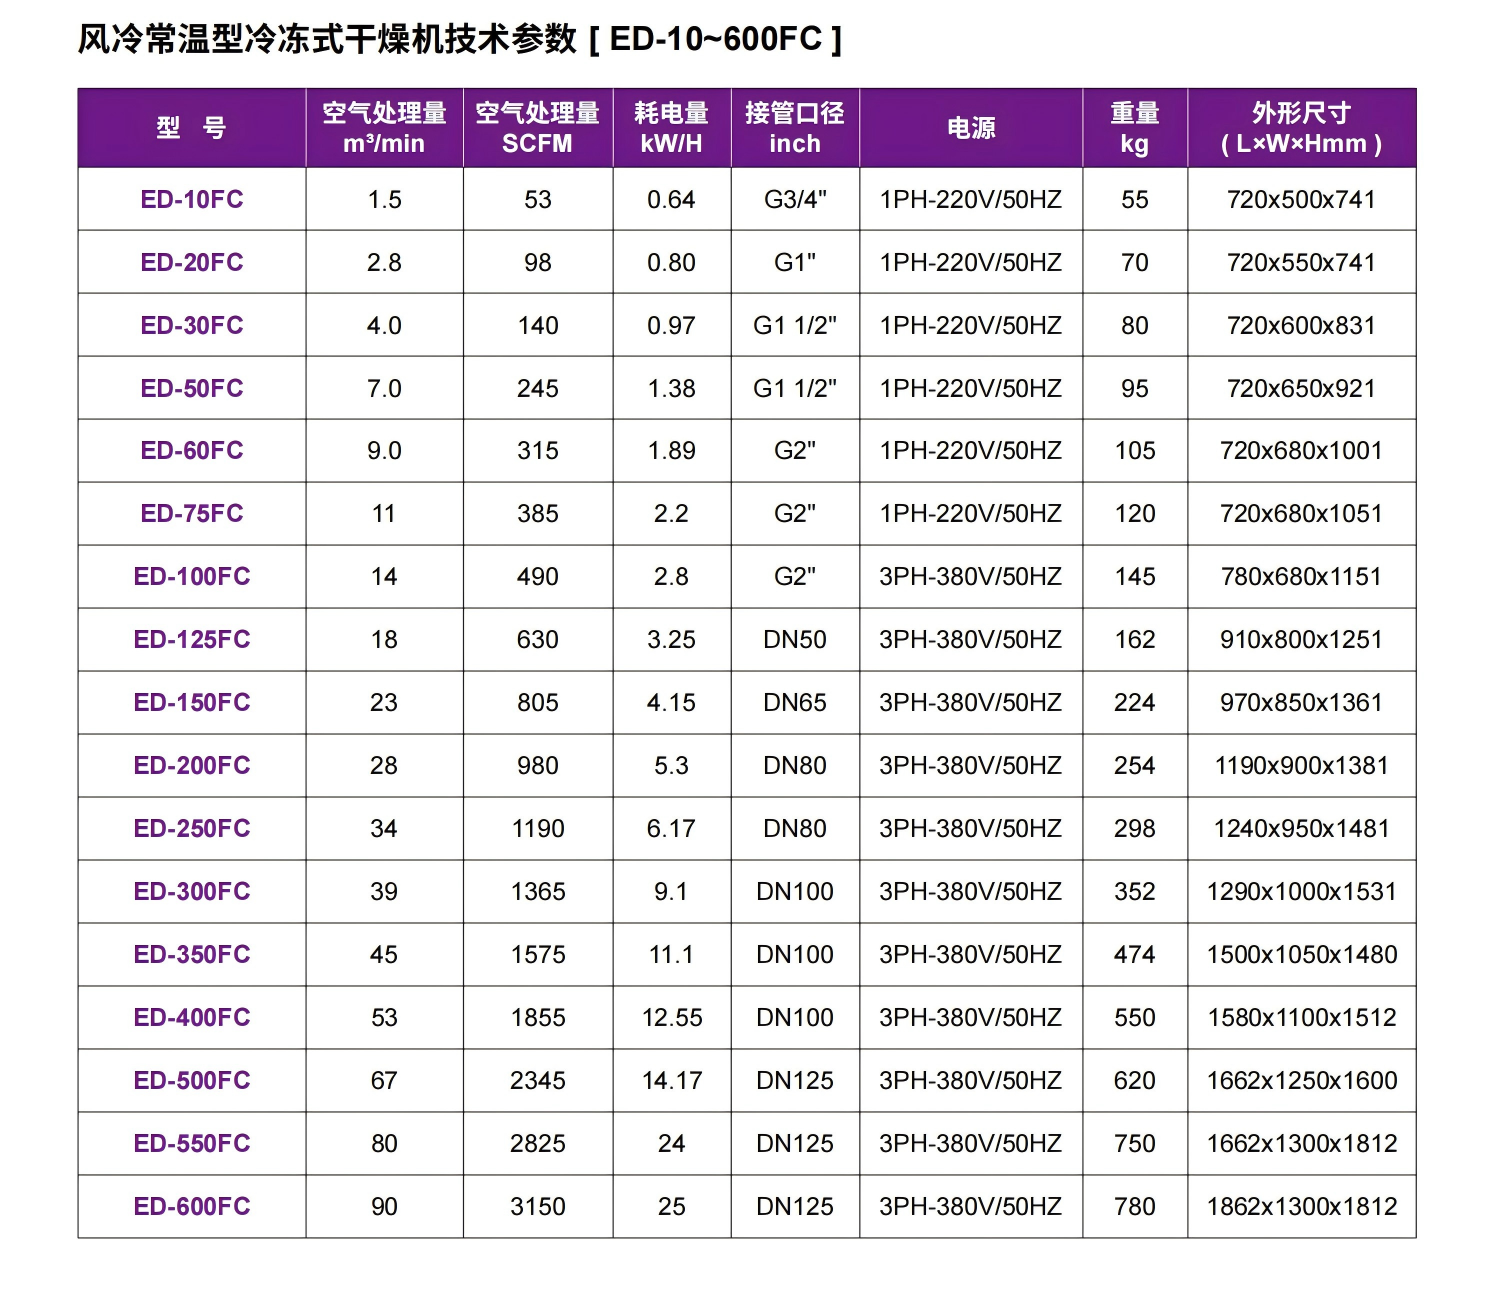Click the 电源 column header
The width and height of the screenshot is (1488, 1304).
pos(970,128)
